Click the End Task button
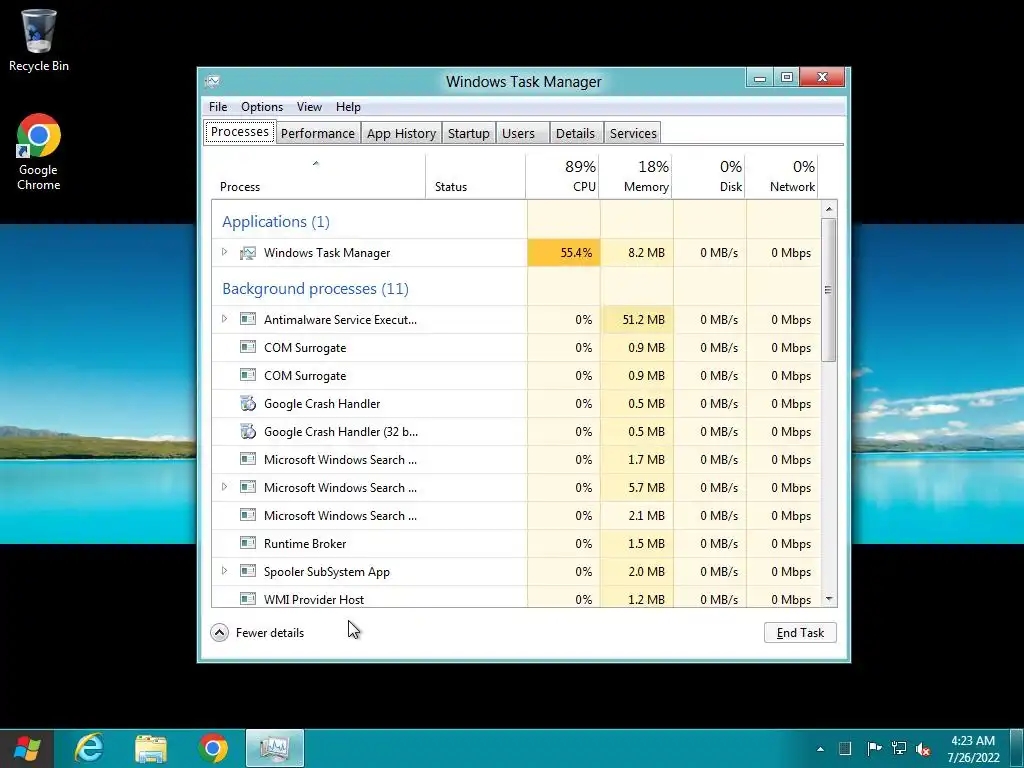The image size is (1024, 768). point(800,632)
